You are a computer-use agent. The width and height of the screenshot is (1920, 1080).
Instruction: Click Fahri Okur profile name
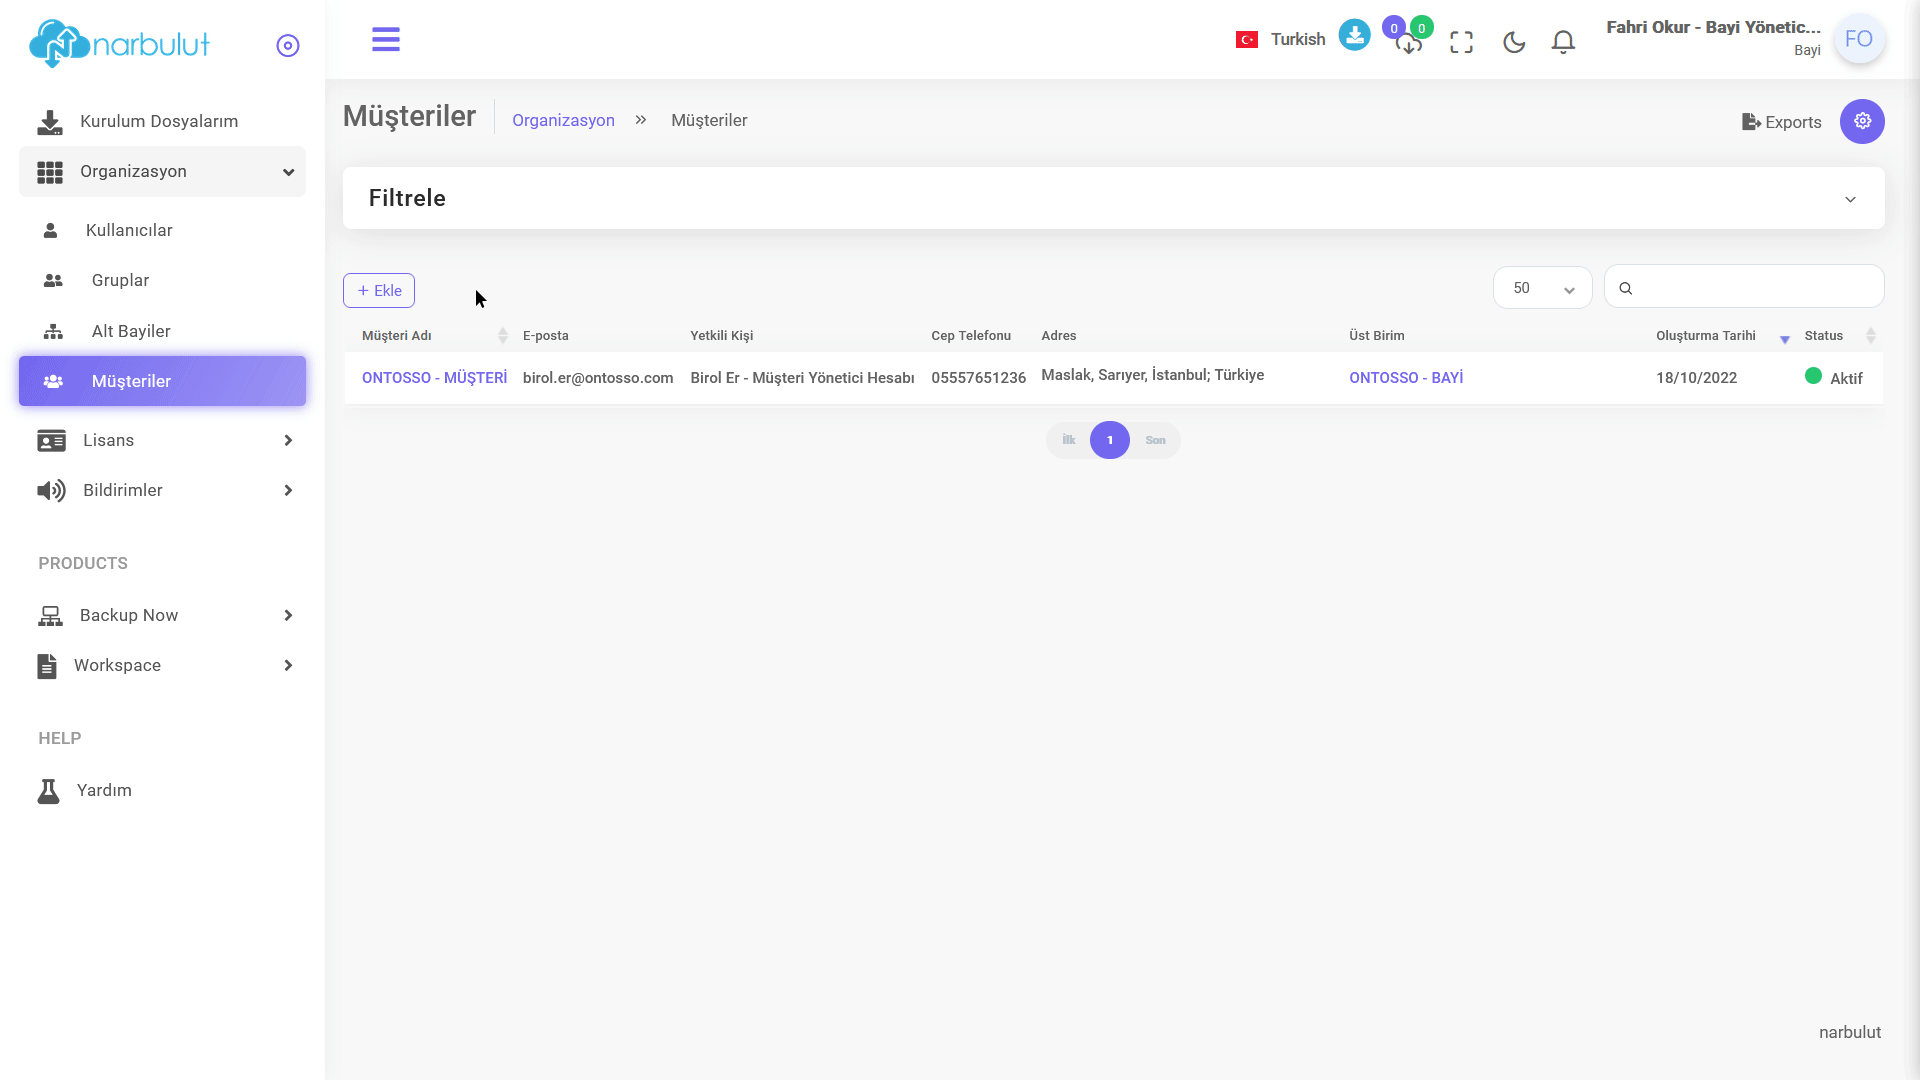click(x=1714, y=28)
